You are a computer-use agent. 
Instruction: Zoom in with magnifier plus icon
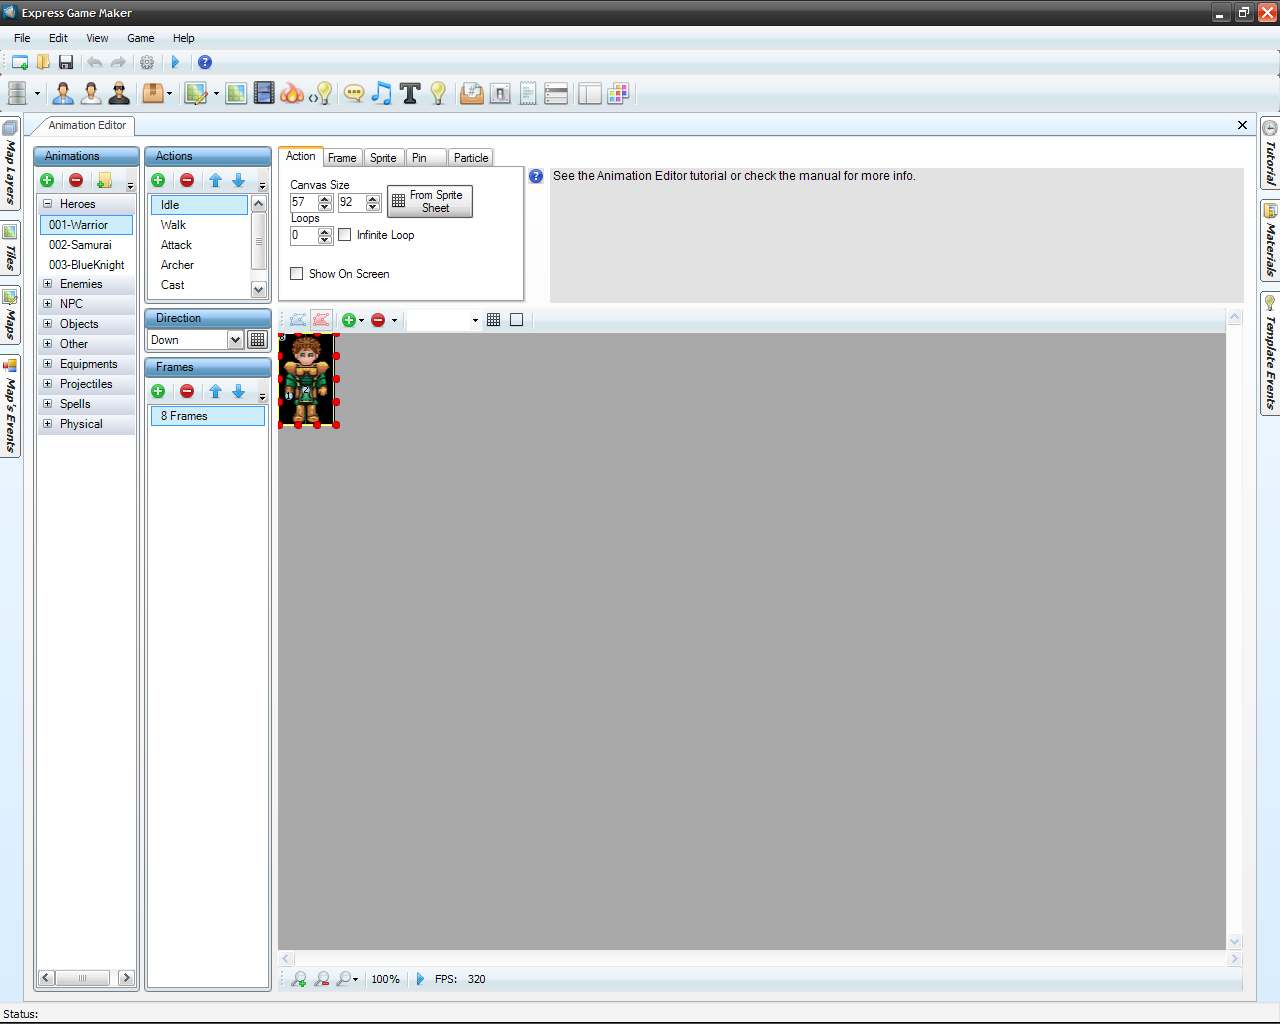(298, 979)
